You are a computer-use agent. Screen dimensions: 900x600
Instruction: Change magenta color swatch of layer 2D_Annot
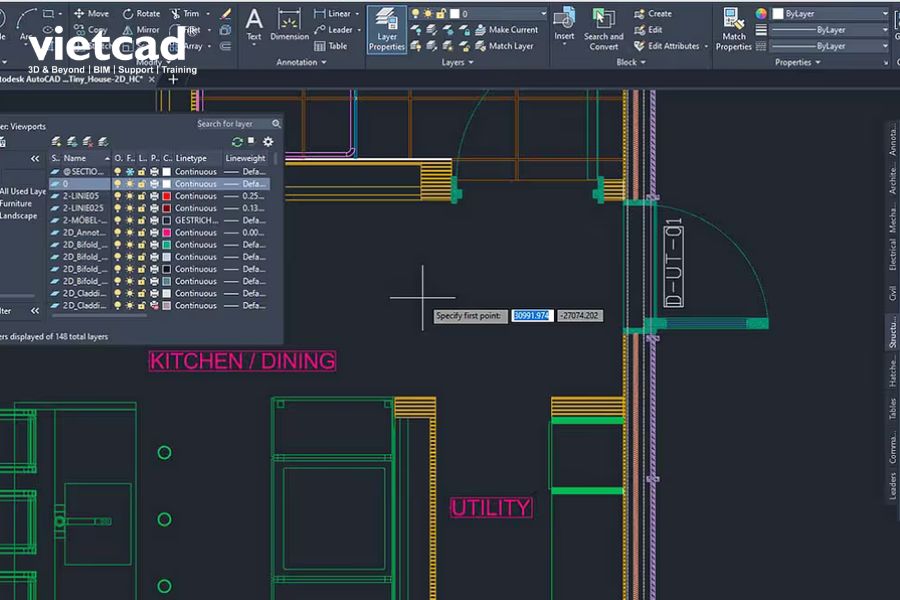166,233
